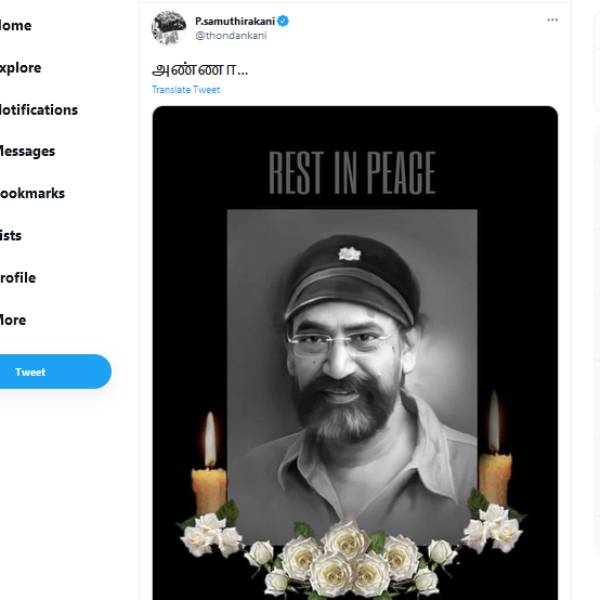The image size is (600, 600).
Task: Go to Profile in sidebar
Action: [18, 278]
